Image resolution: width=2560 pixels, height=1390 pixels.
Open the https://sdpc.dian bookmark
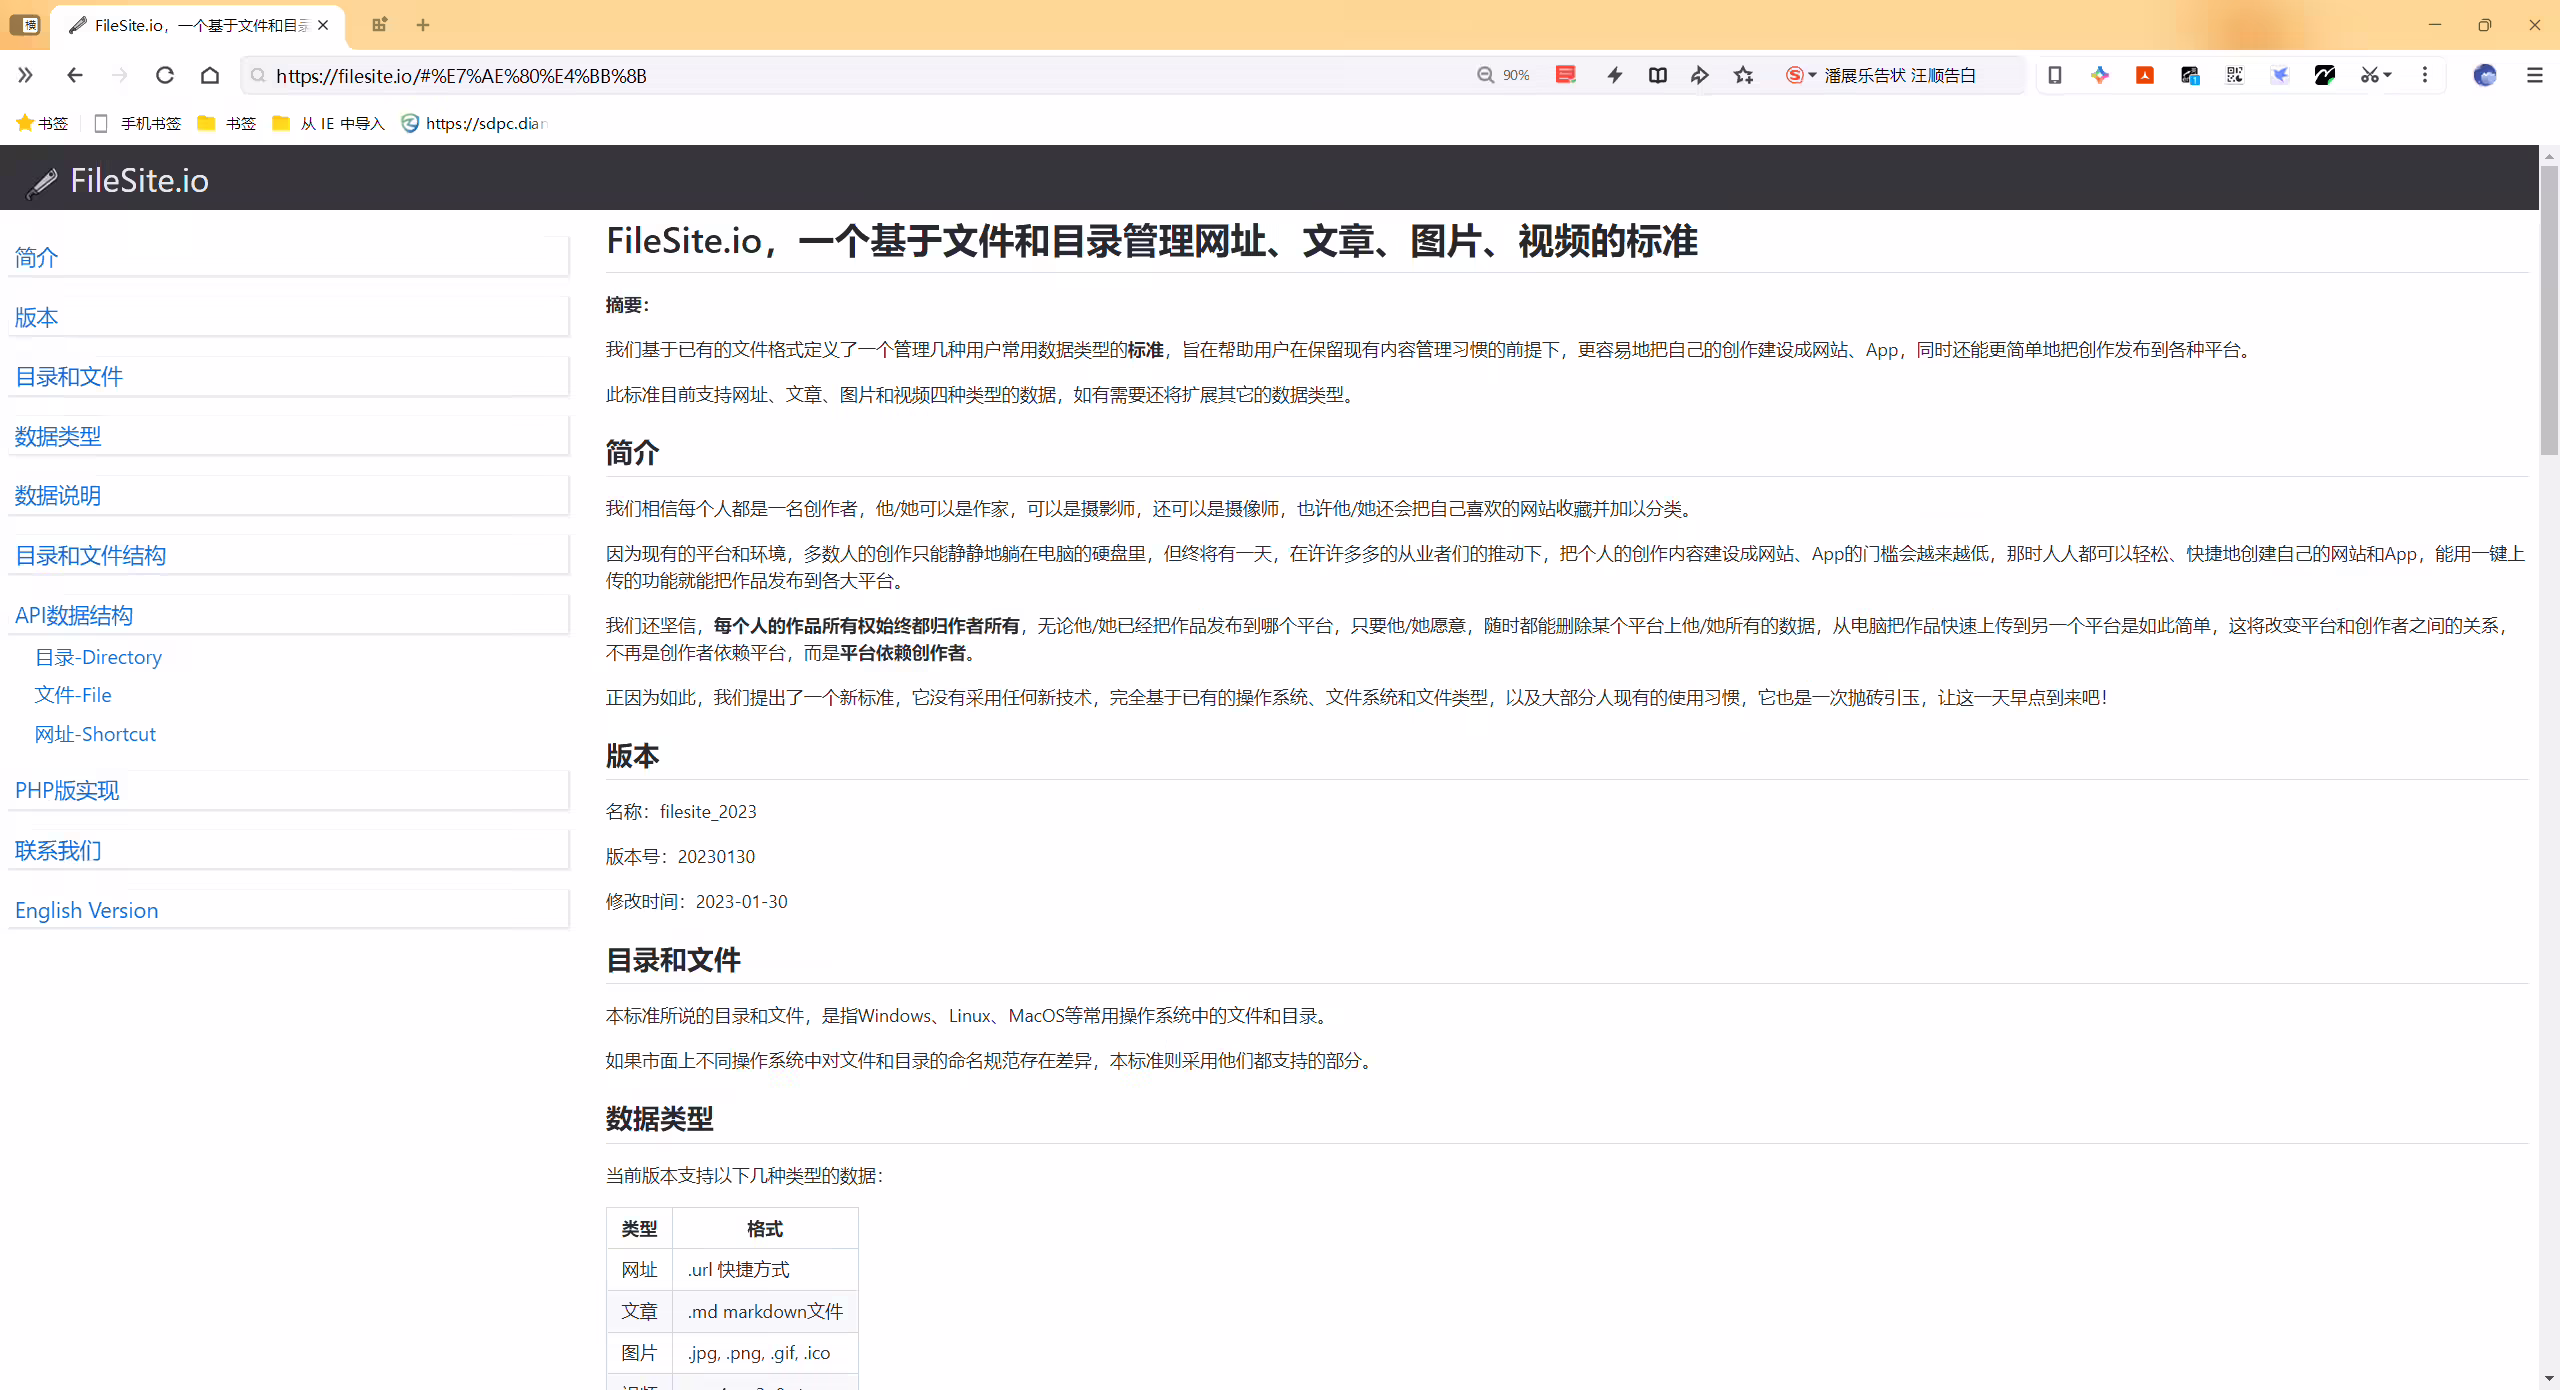click(474, 123)
